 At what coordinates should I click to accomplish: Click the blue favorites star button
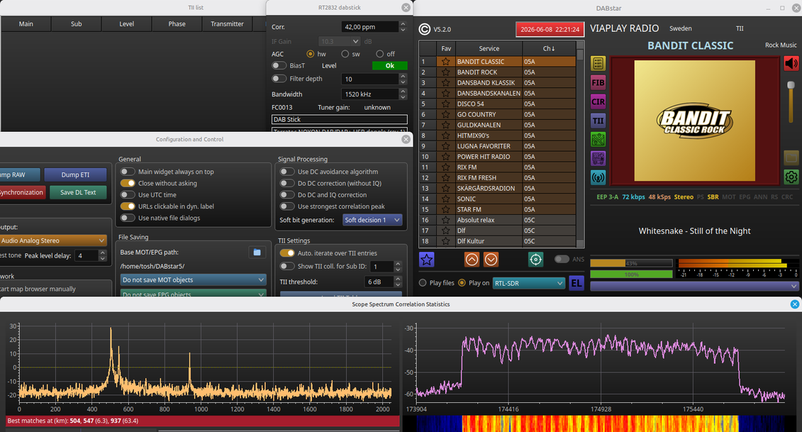(427, 259)
